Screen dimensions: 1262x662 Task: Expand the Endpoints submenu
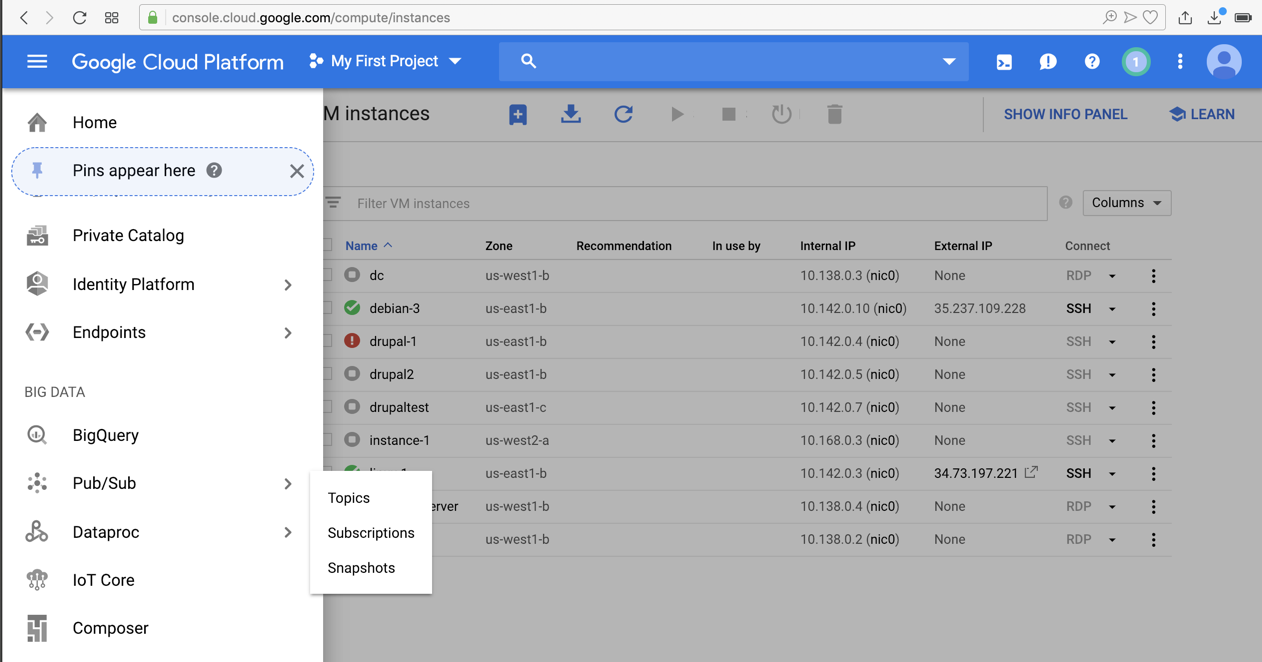tap(288, 333)
